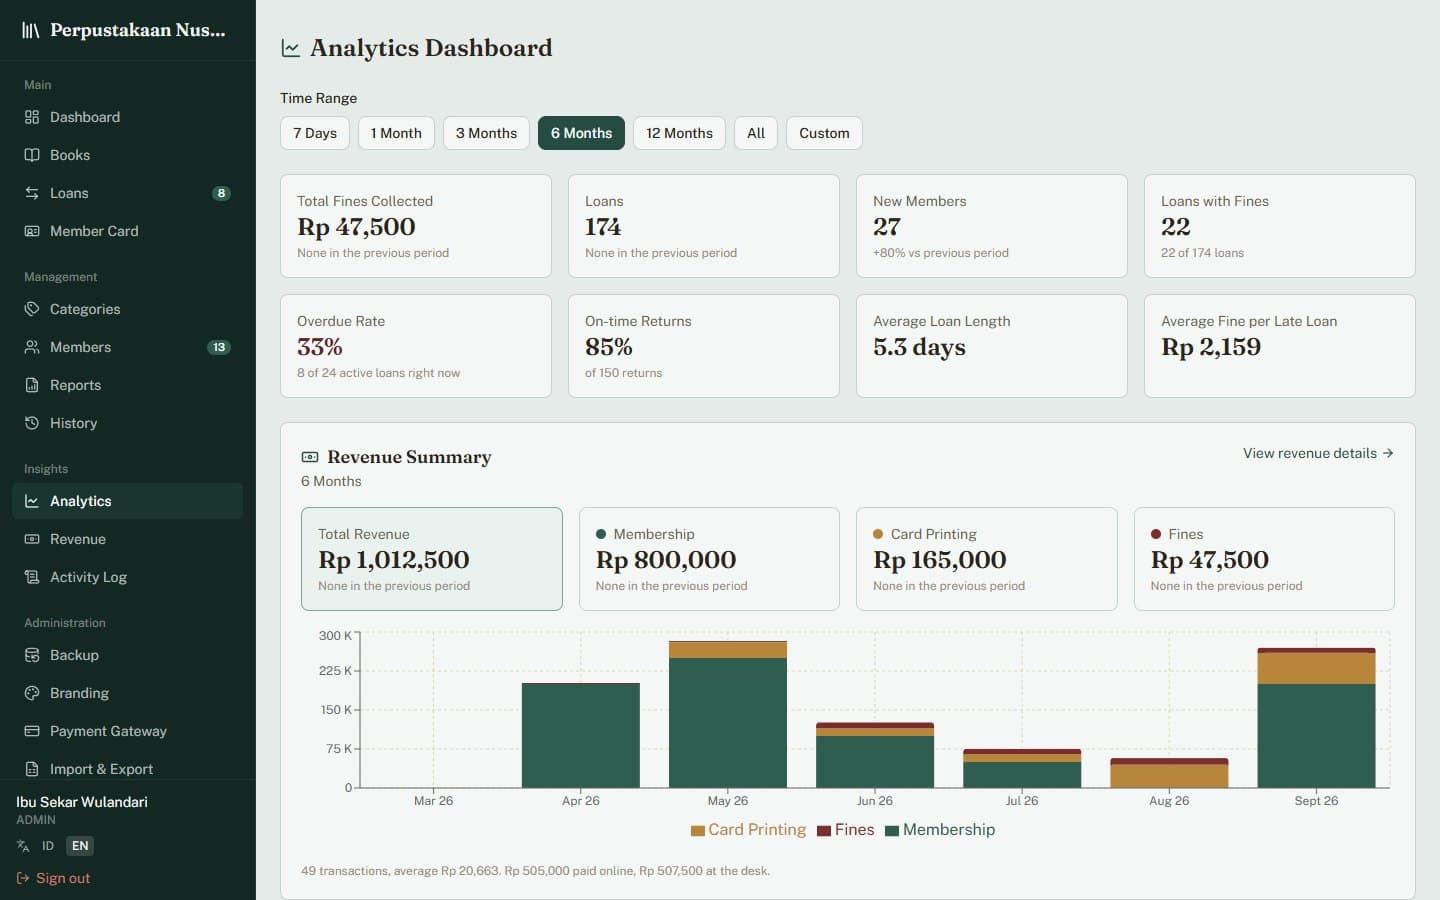Click the Loans badge showing 8
The height and width of the screenshot is (900, 1440).
(221, 193)
